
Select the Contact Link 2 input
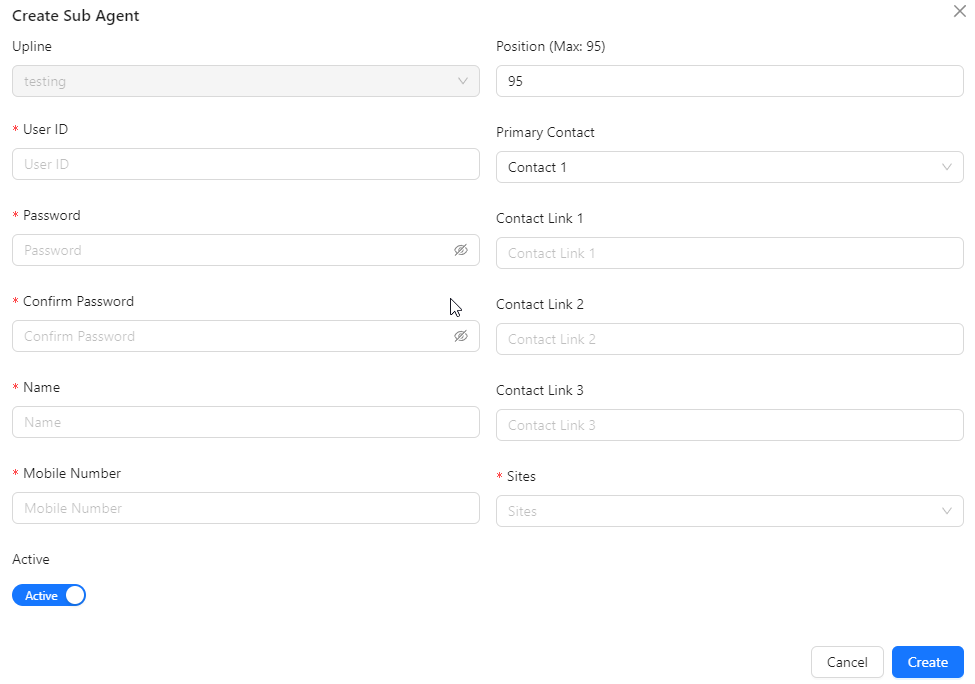point(729,339)
